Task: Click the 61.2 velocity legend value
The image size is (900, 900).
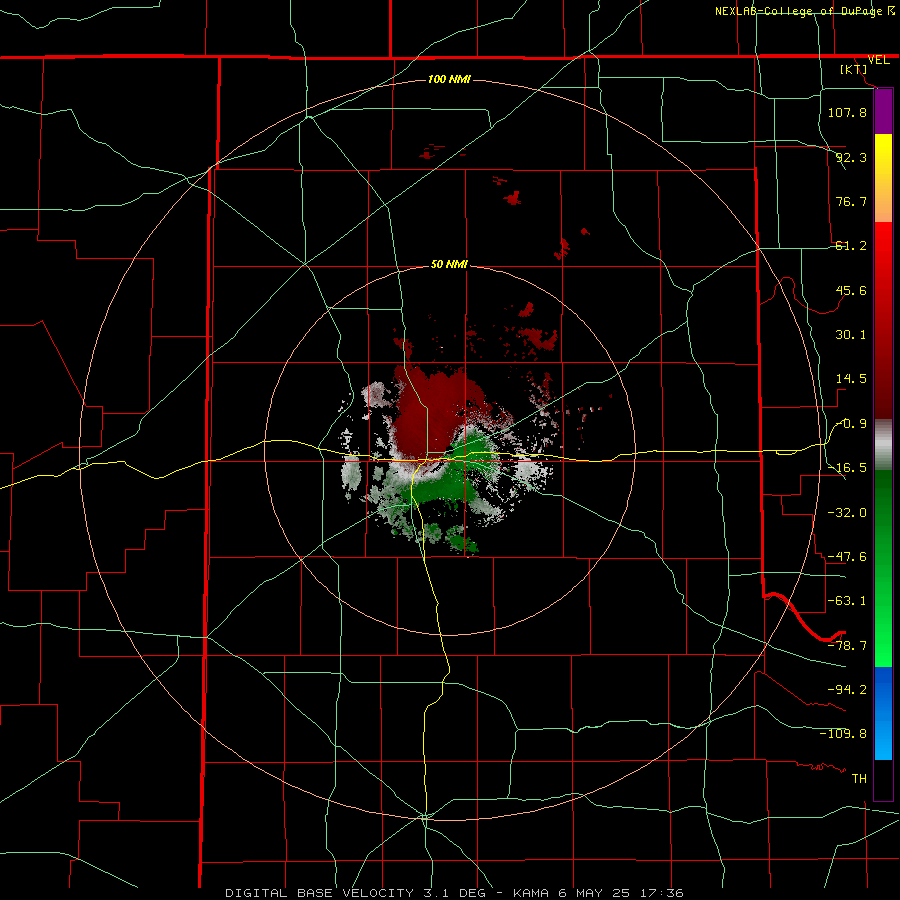Action: click(x=851, y=246)
